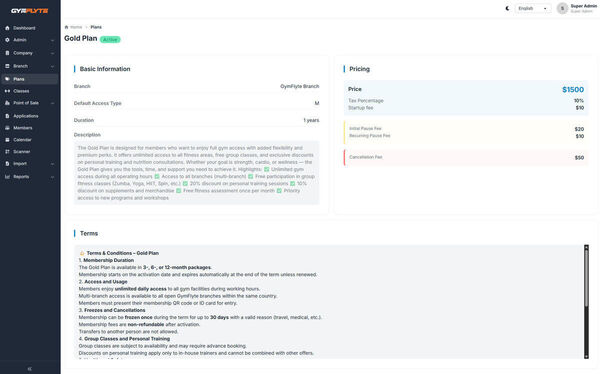This screenshot has width=600, height=374.
Task: Click the Point of Sale icon
Action: [x=7, y=103]
